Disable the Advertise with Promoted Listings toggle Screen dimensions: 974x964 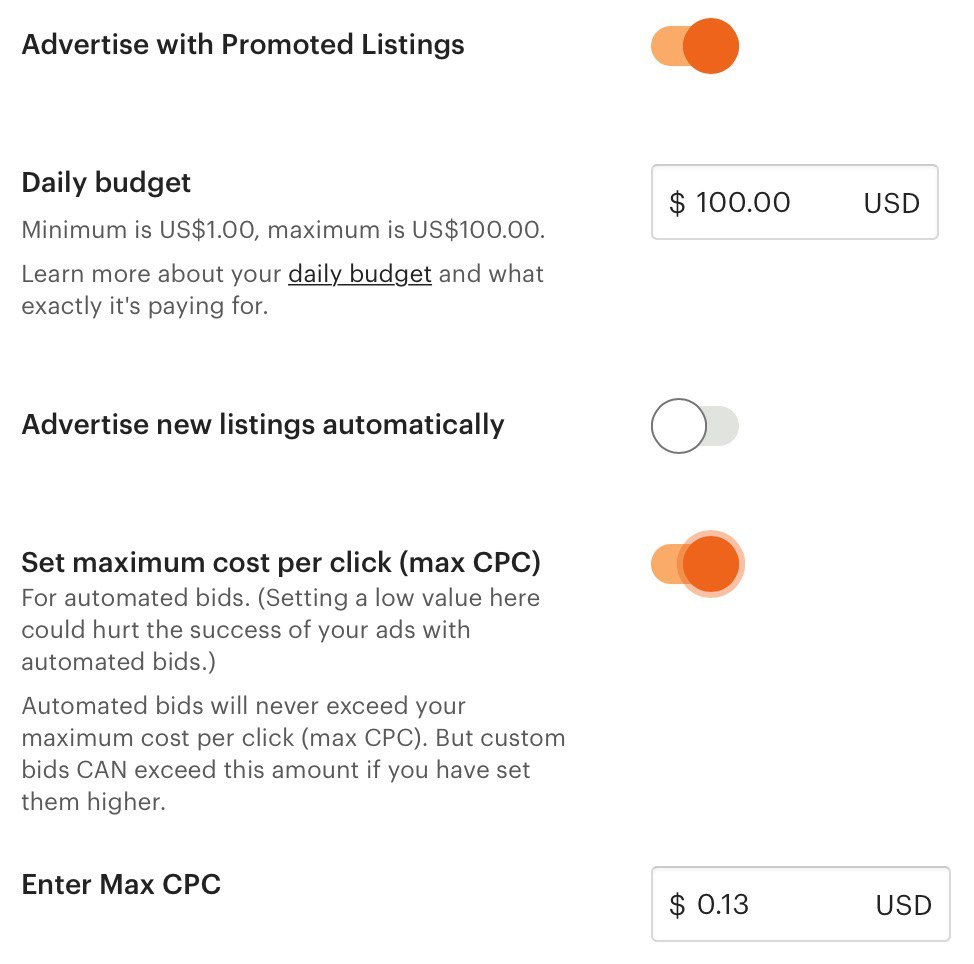694,46
